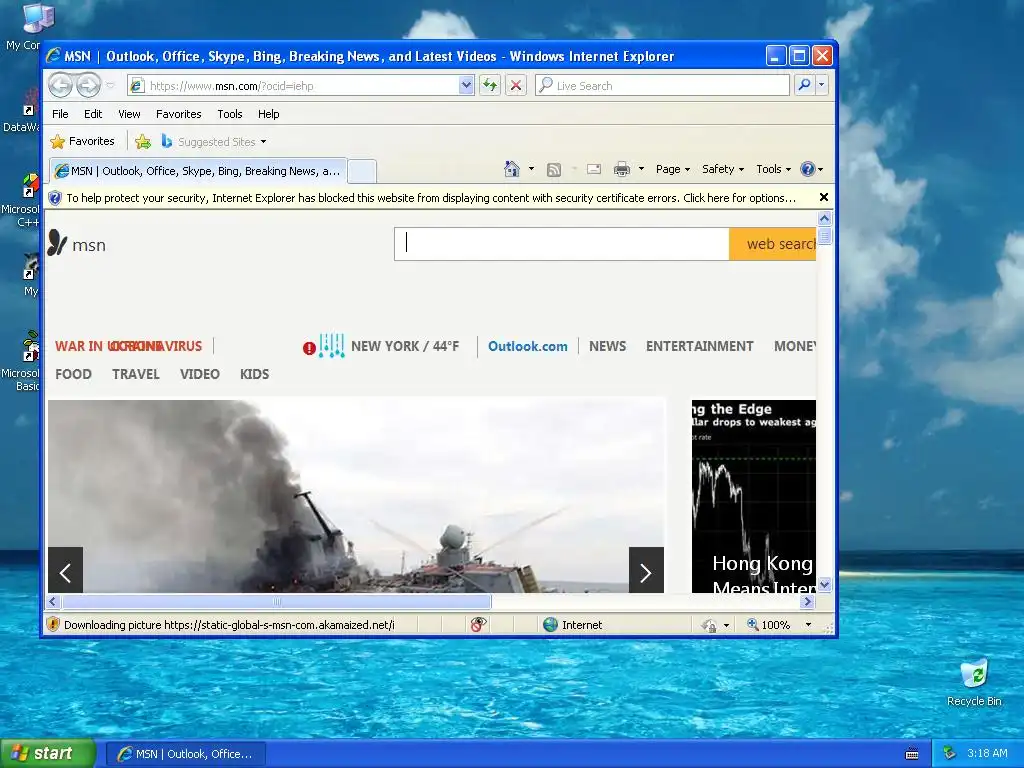Image resolution: width=1024 pixels, height=768 pixels.
Task: Open the TRAVEL section link
Action: click(136, 374)
